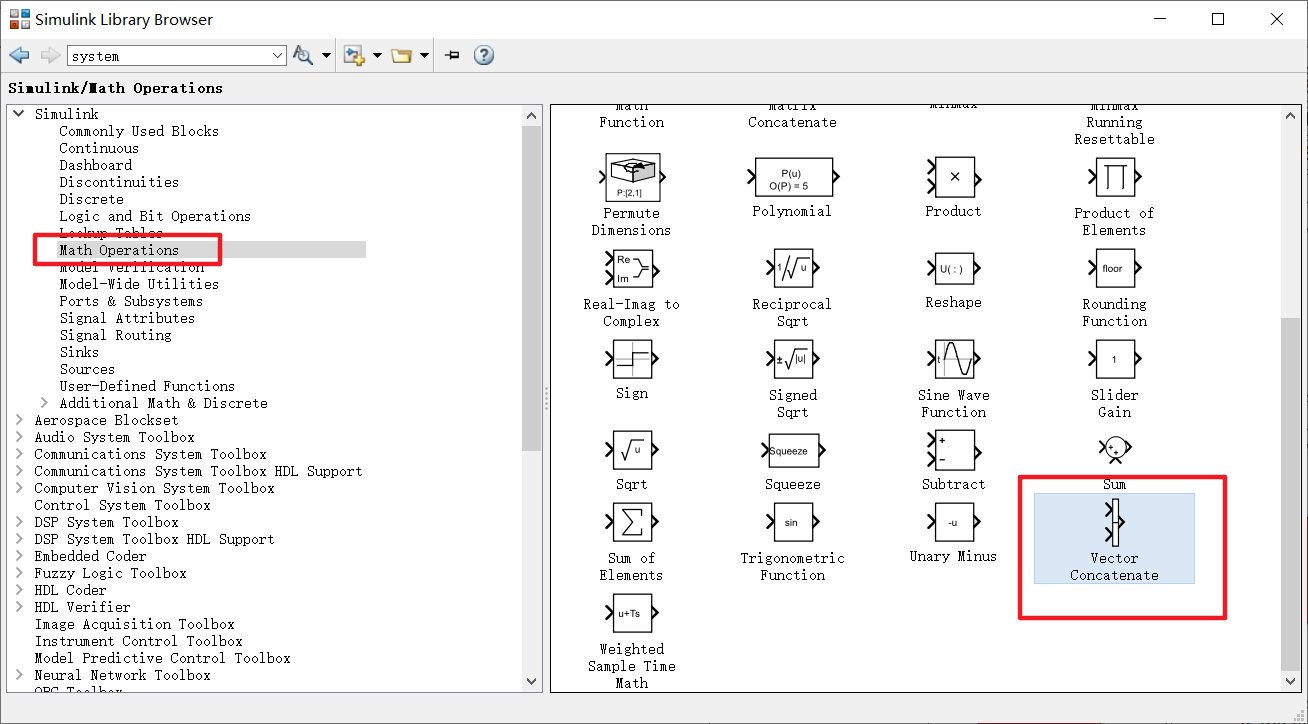This screenshot has height=724, width=1308.
Task: Select User-Defined Functions library
Action: point(147,386)
